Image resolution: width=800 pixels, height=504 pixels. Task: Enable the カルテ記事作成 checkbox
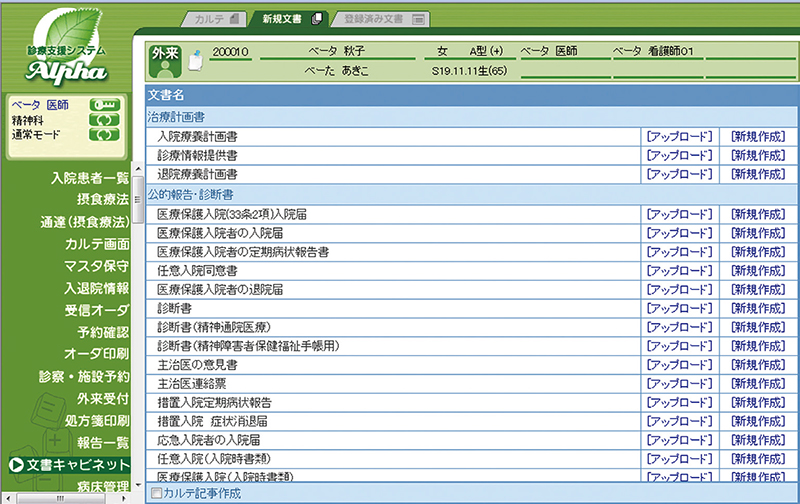155,493
